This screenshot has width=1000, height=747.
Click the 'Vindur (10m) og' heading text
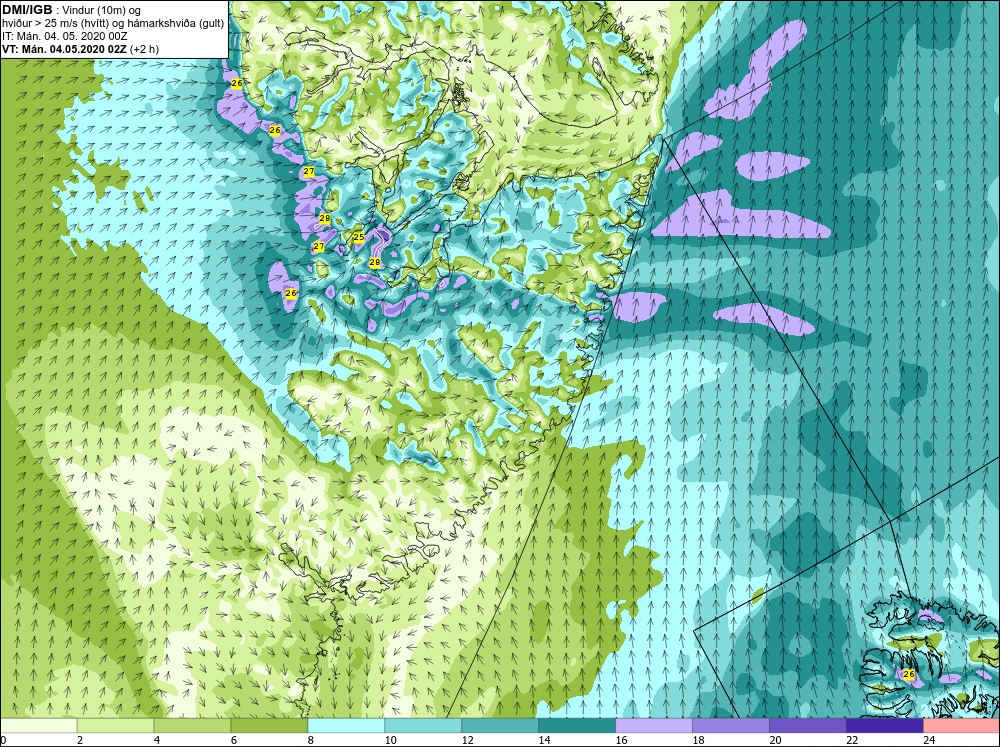pyautogui.click(x=103, y=10)
